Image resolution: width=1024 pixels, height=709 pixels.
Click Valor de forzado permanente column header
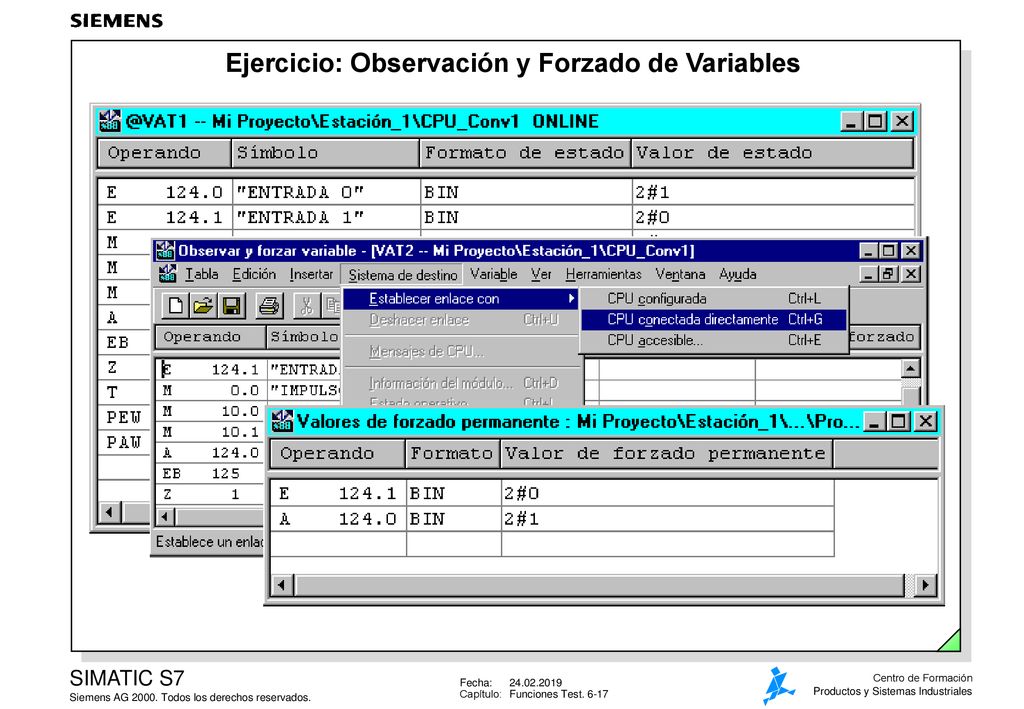point(666,454)
